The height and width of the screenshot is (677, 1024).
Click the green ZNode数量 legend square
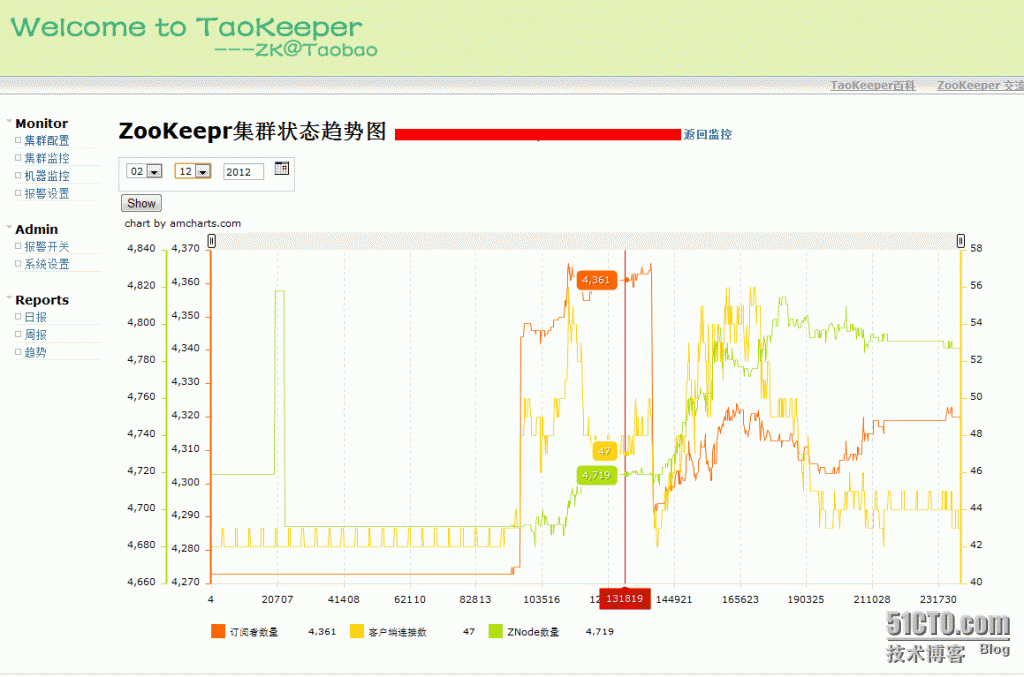coord(496,631)
